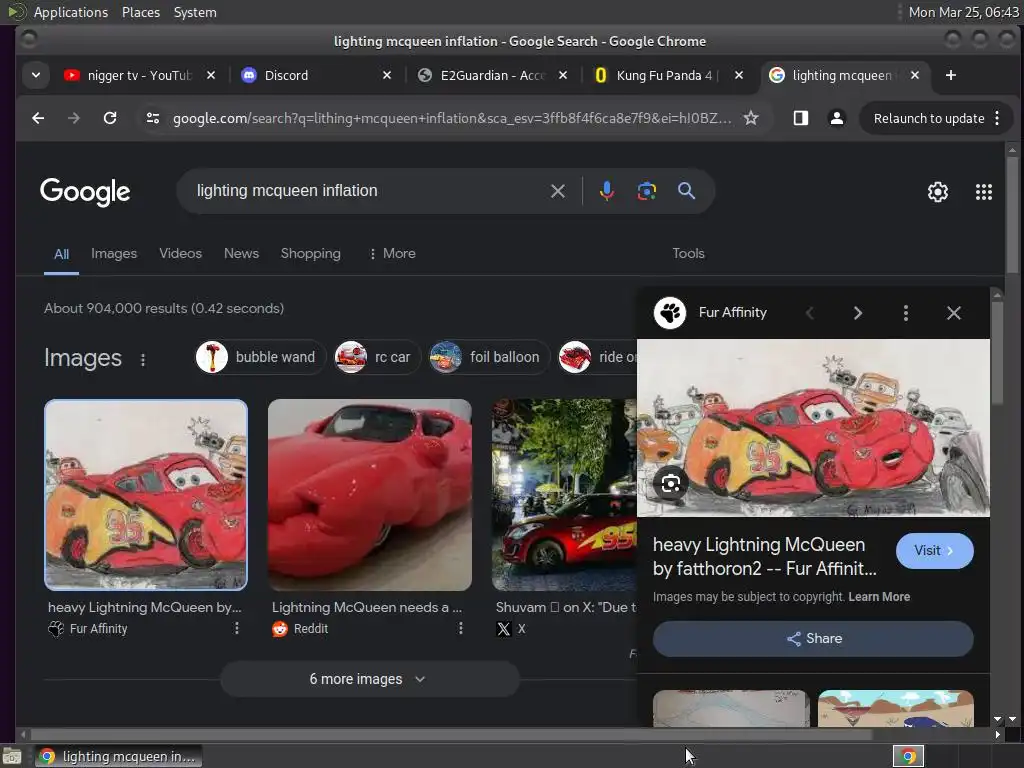Viewport: 1024px width, 768px height.
Task: Open options beside Images heading
Action: click(x=143, y=360)
